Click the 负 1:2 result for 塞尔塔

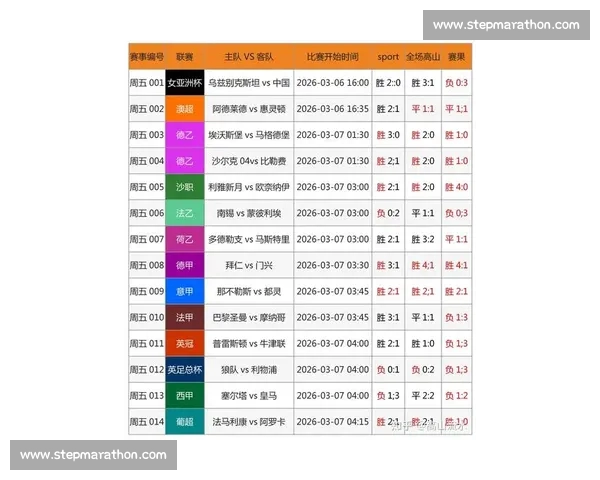click(x=456, y=395)
